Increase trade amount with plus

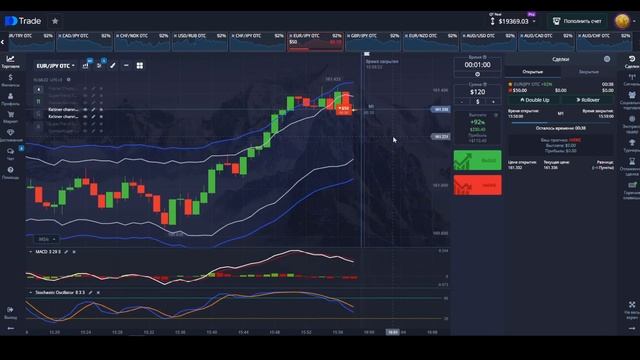coord(493,101)
